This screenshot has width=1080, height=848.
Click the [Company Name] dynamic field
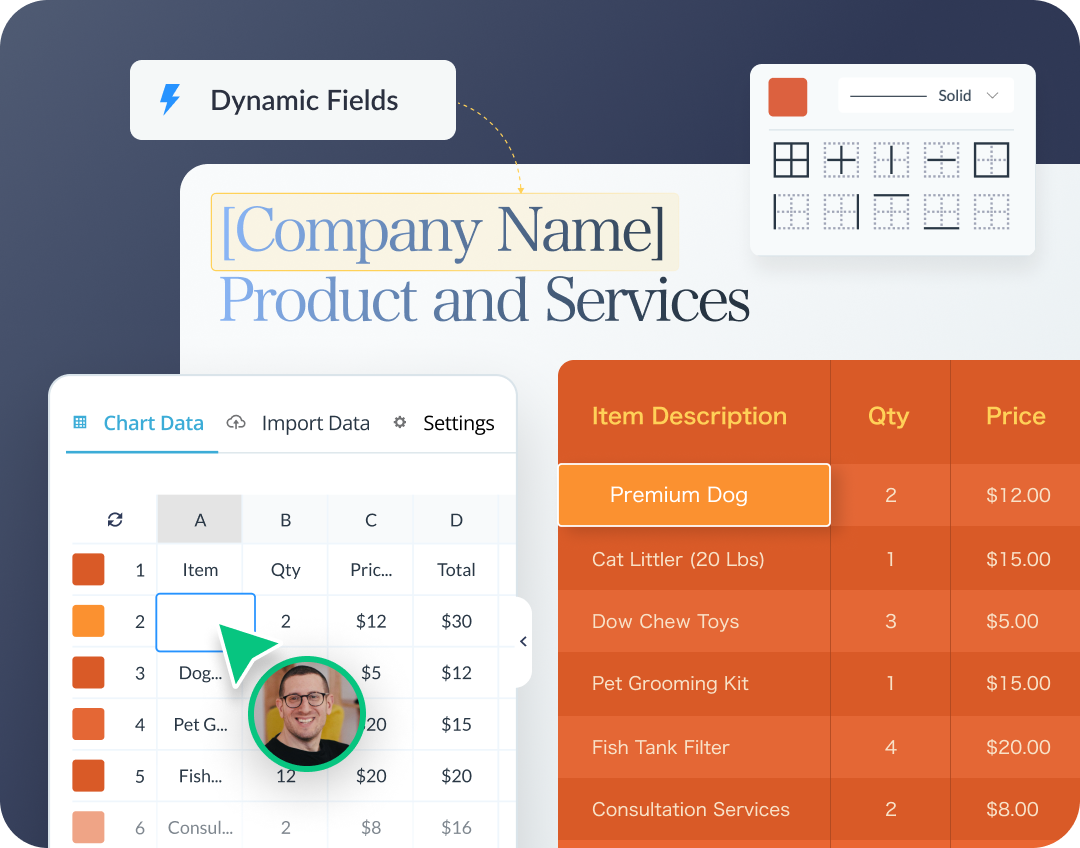point(443,231)
